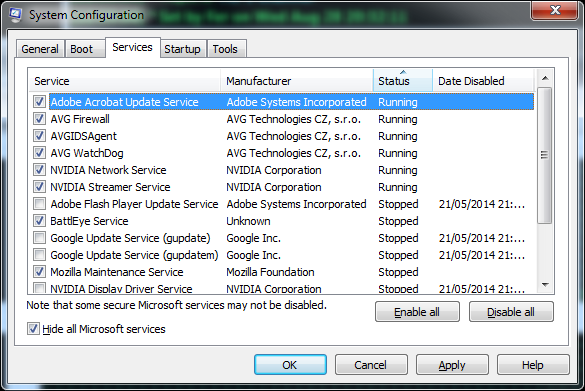The height and width of the screenshot is (391, 585).
Task: Select Adobe Flash Player Update Service name
Action: pyautogui.click(x=134, y=204)
